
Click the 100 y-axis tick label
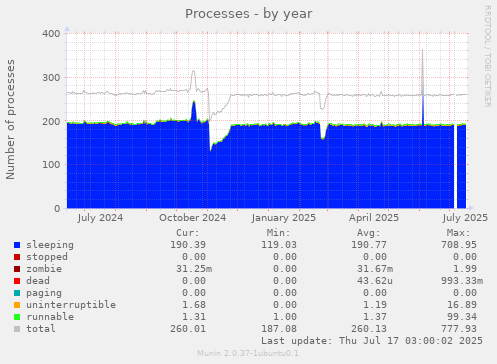tap(51, 165)
